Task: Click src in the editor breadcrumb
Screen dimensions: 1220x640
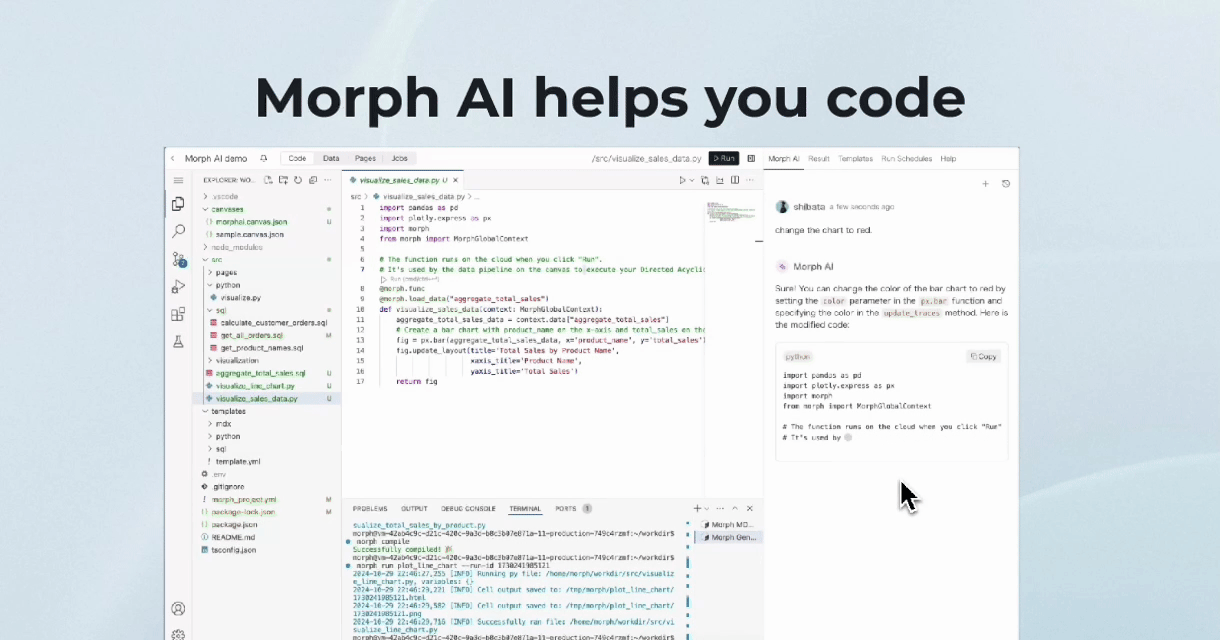Action: pos(355,197)
